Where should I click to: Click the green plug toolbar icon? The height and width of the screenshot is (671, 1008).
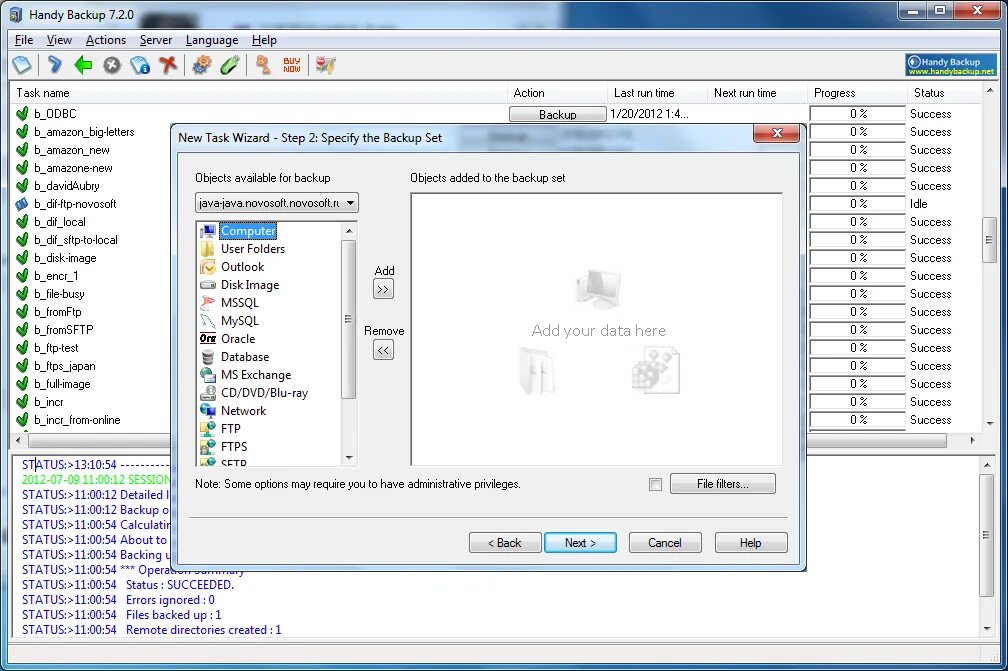coord(230,65)
